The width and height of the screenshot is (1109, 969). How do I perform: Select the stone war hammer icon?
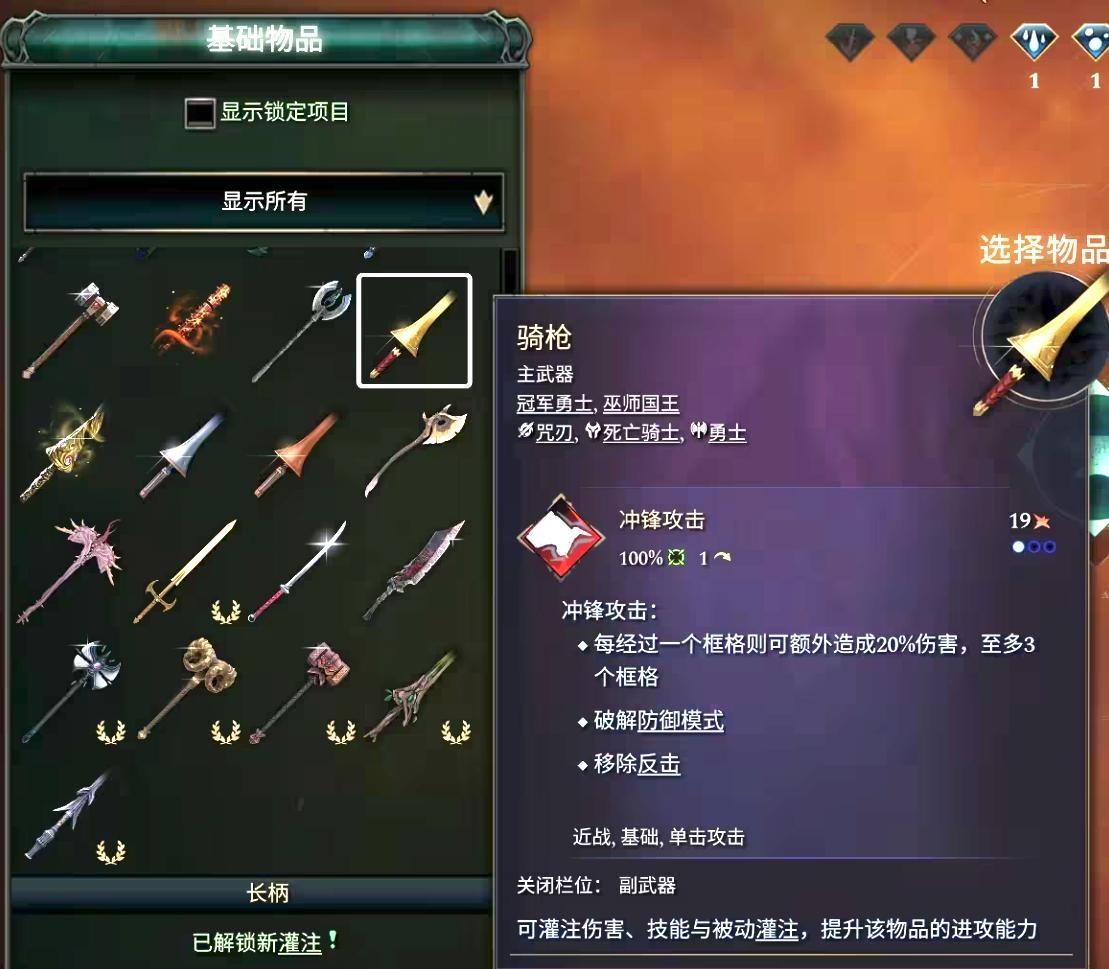coord(71,330)
